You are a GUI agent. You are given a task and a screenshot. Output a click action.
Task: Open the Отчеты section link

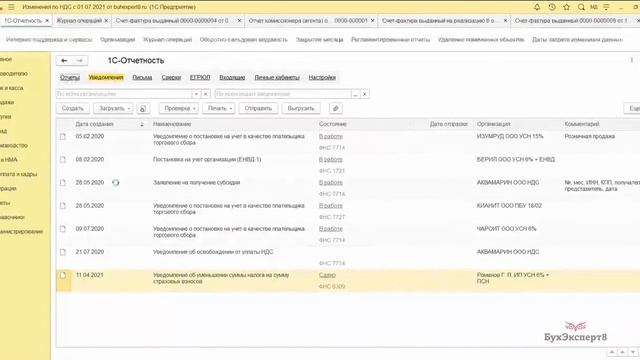pyautogui.click(x=70, y=78)
